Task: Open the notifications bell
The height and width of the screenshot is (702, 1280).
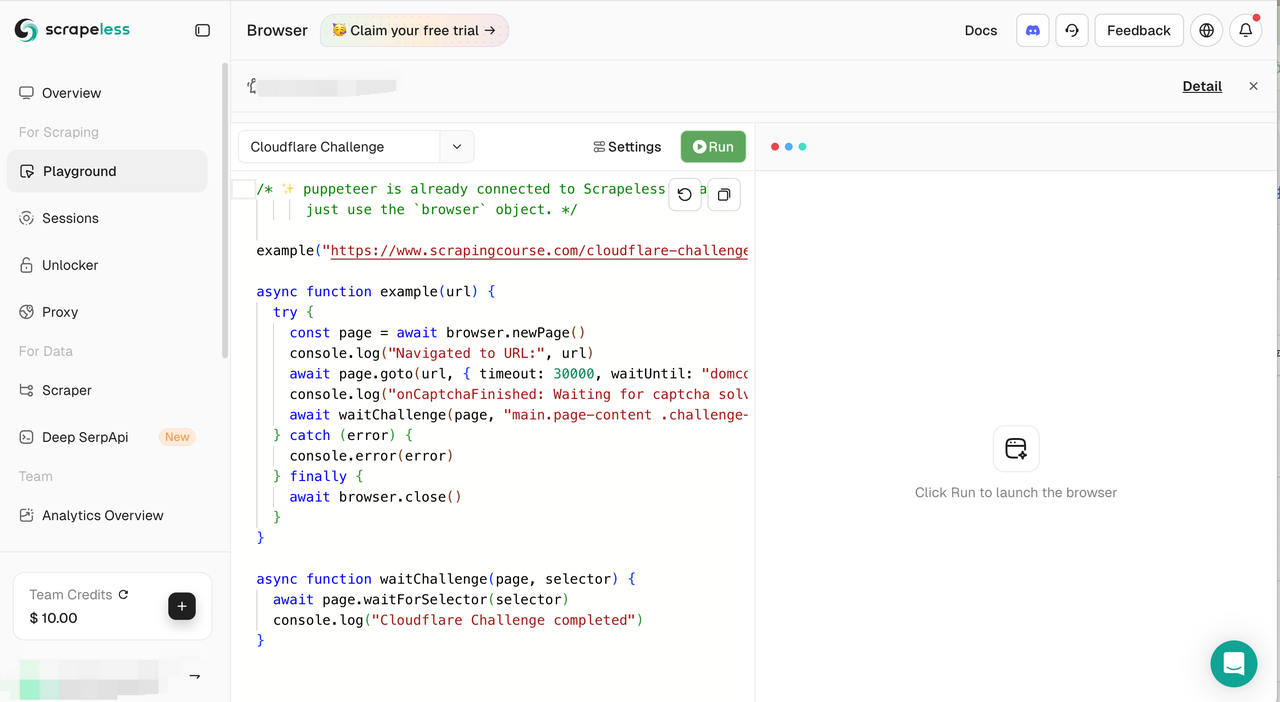Action: tap(1246, 30)
